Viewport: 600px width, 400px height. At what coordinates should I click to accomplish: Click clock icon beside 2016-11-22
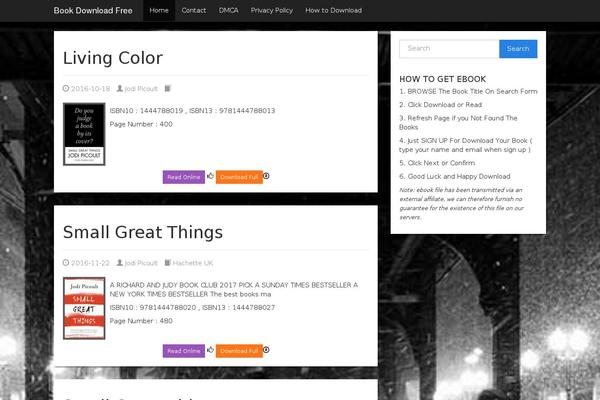(66, 263)
